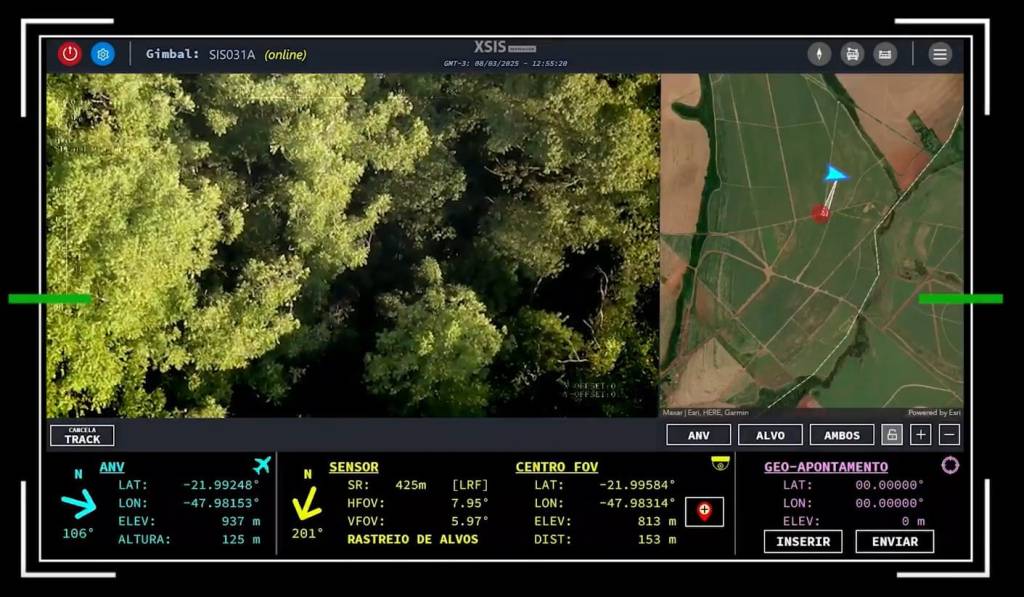Enable ANV map follow mode

click(698, 435)
